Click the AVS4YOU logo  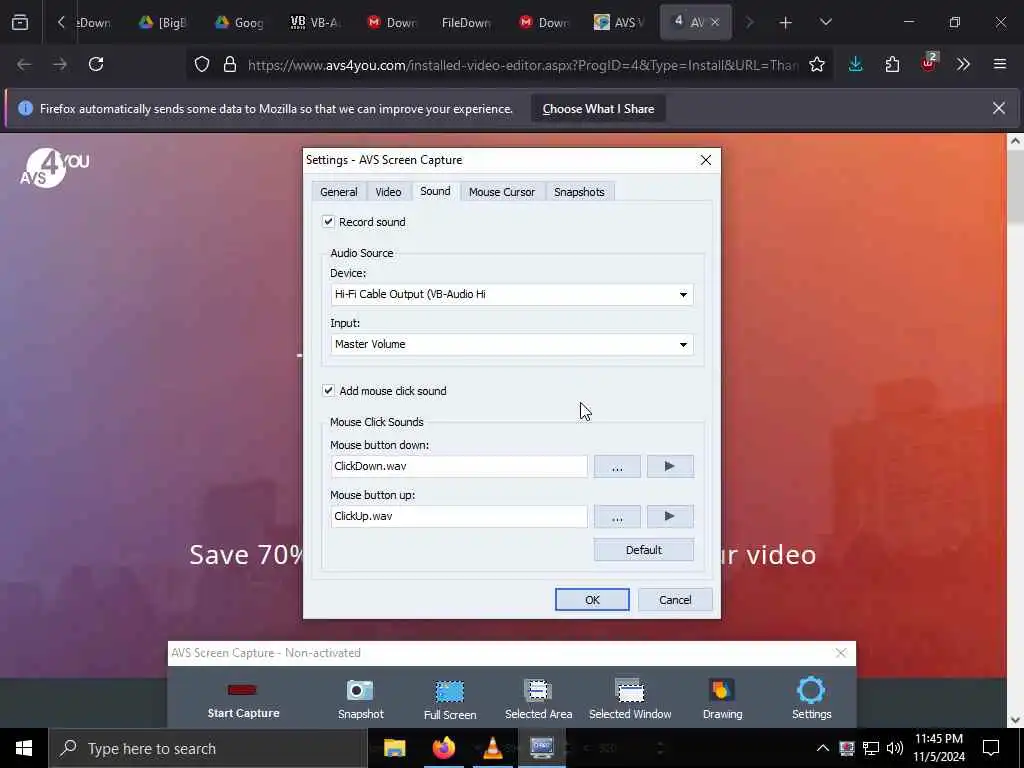coord(54,168)
